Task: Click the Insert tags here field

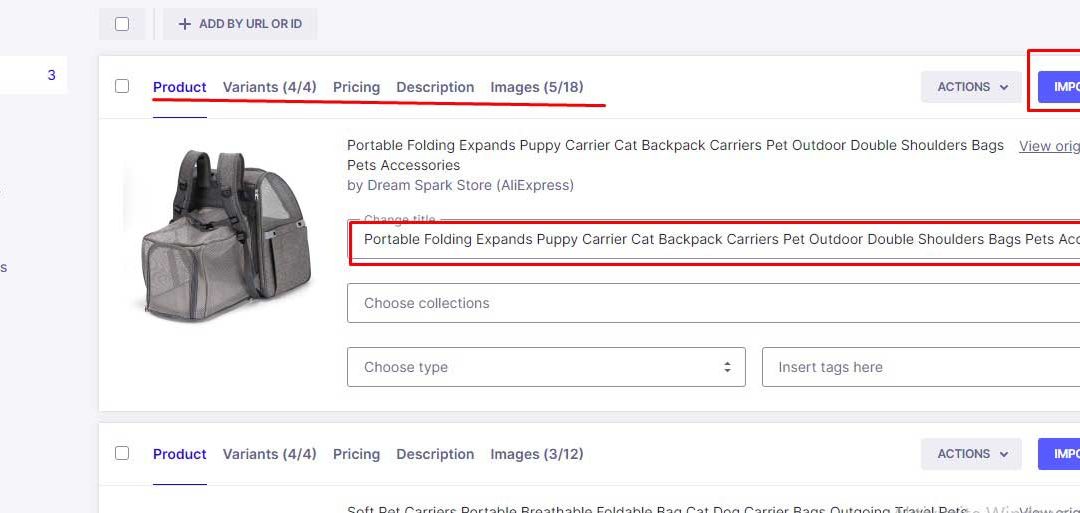Action: 920,367
